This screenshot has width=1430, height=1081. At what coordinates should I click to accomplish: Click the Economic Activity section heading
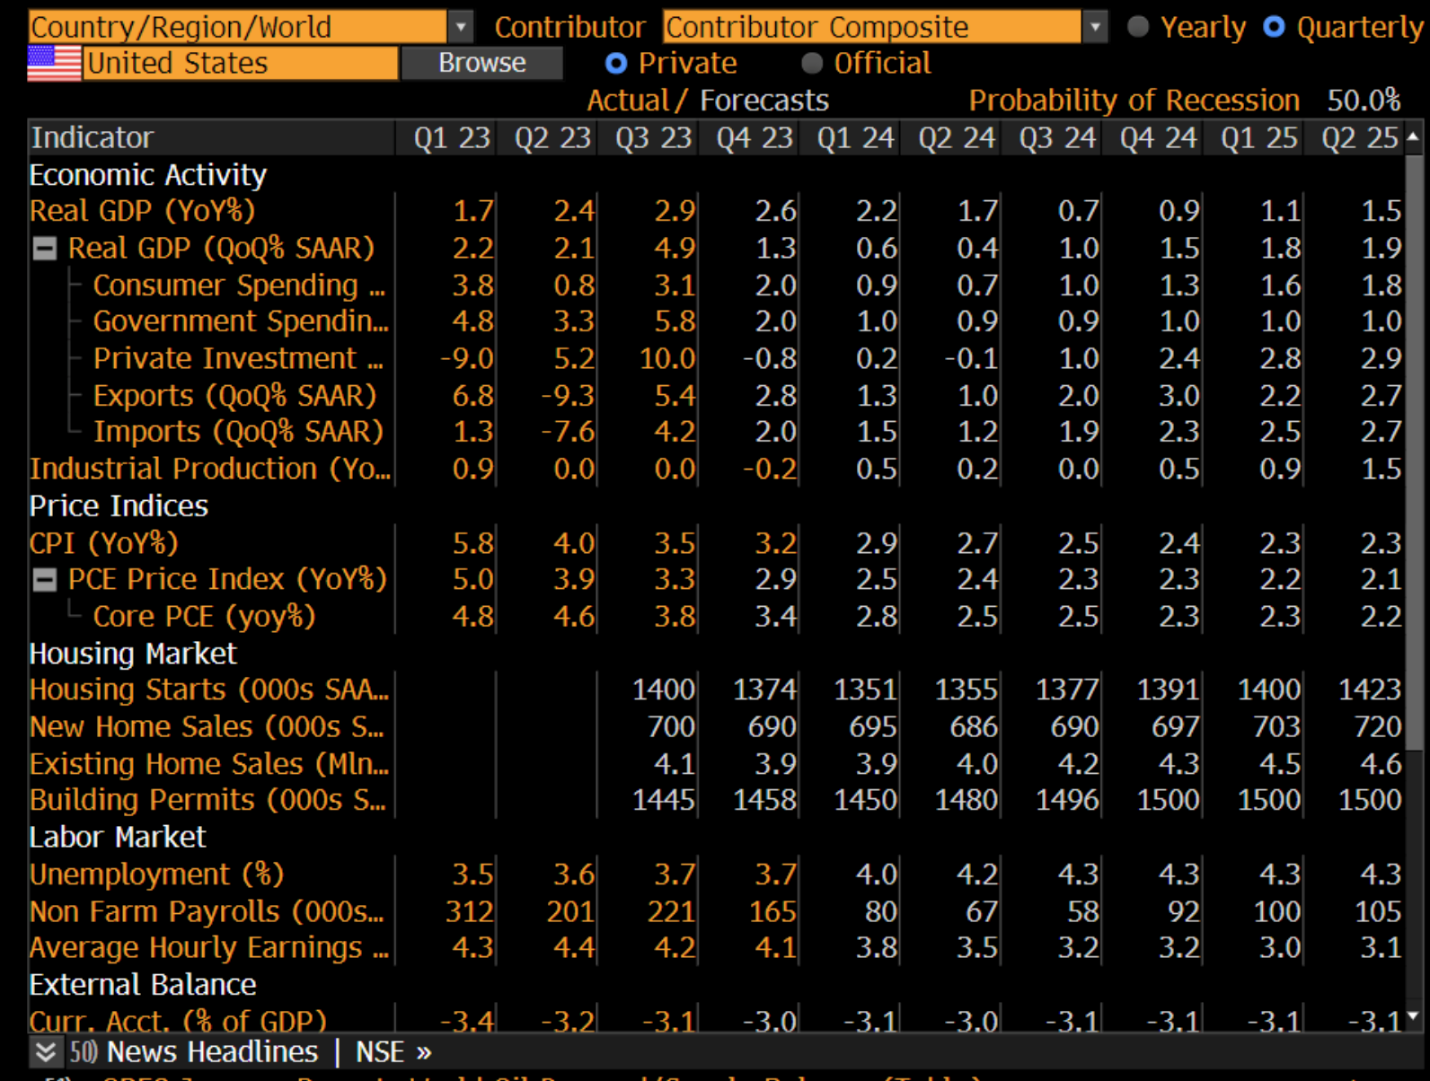tap(148, 175)
